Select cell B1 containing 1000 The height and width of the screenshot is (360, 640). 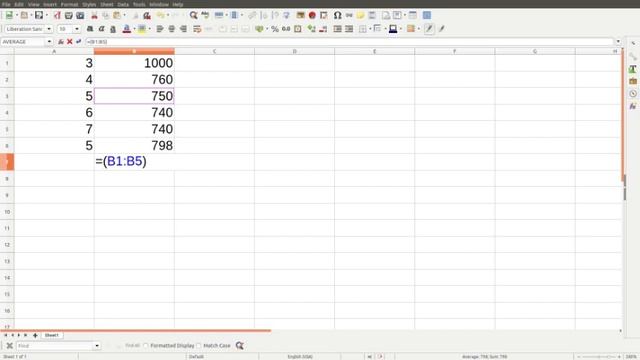click(134, 63)
